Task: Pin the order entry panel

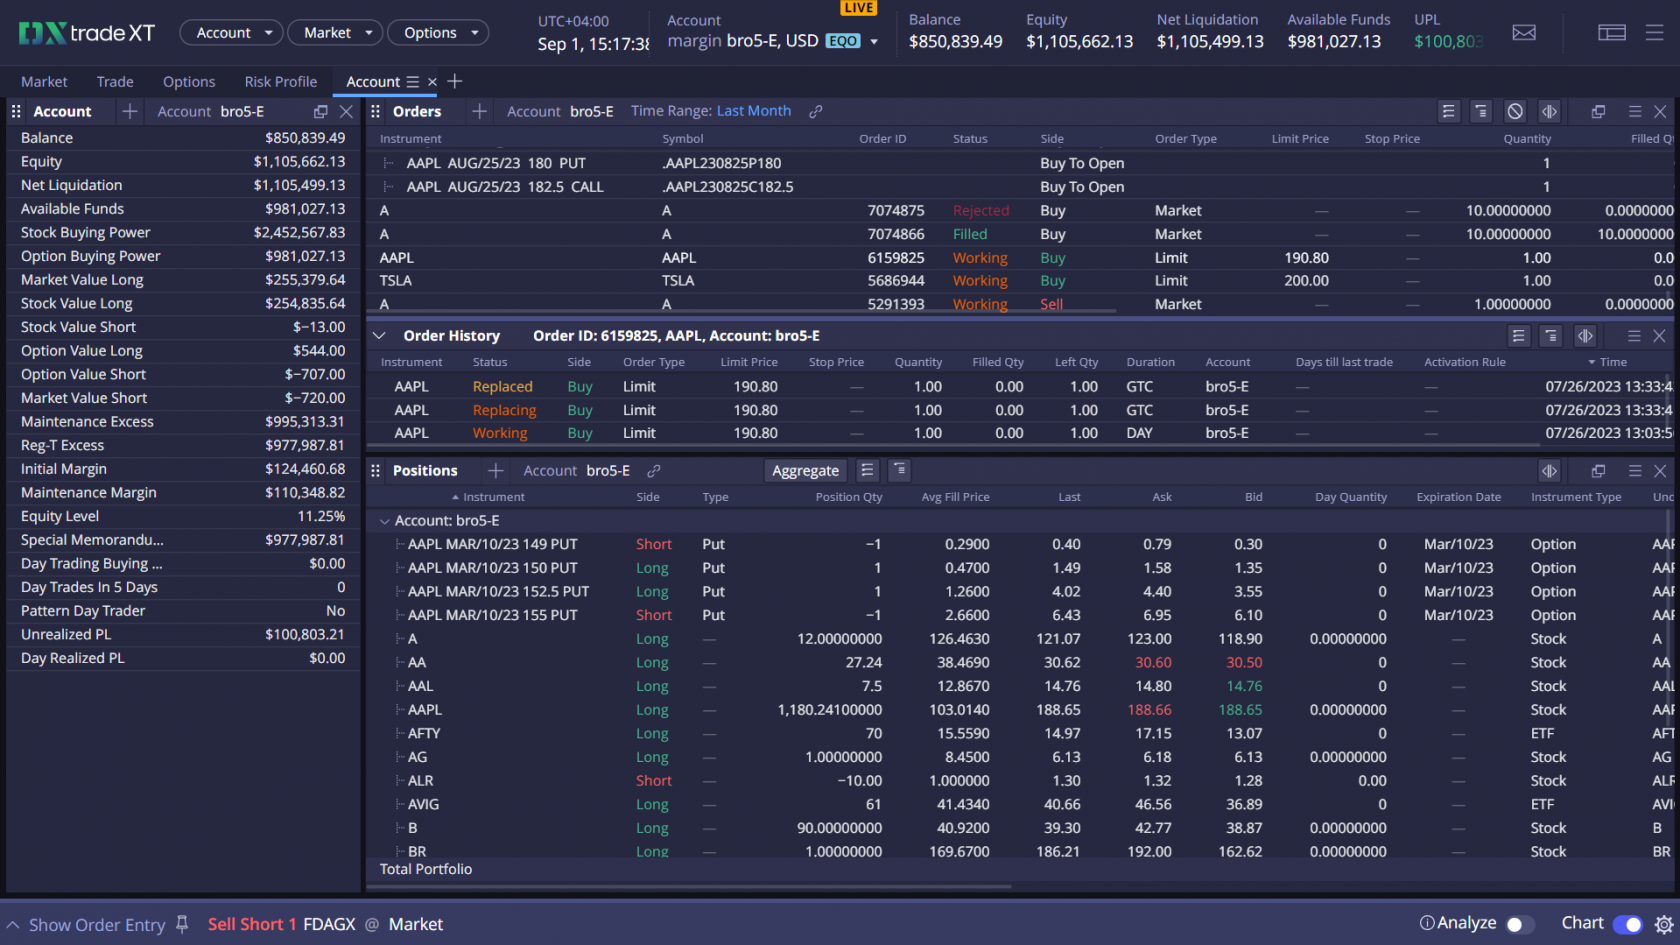Action: (x=182, y=924)
